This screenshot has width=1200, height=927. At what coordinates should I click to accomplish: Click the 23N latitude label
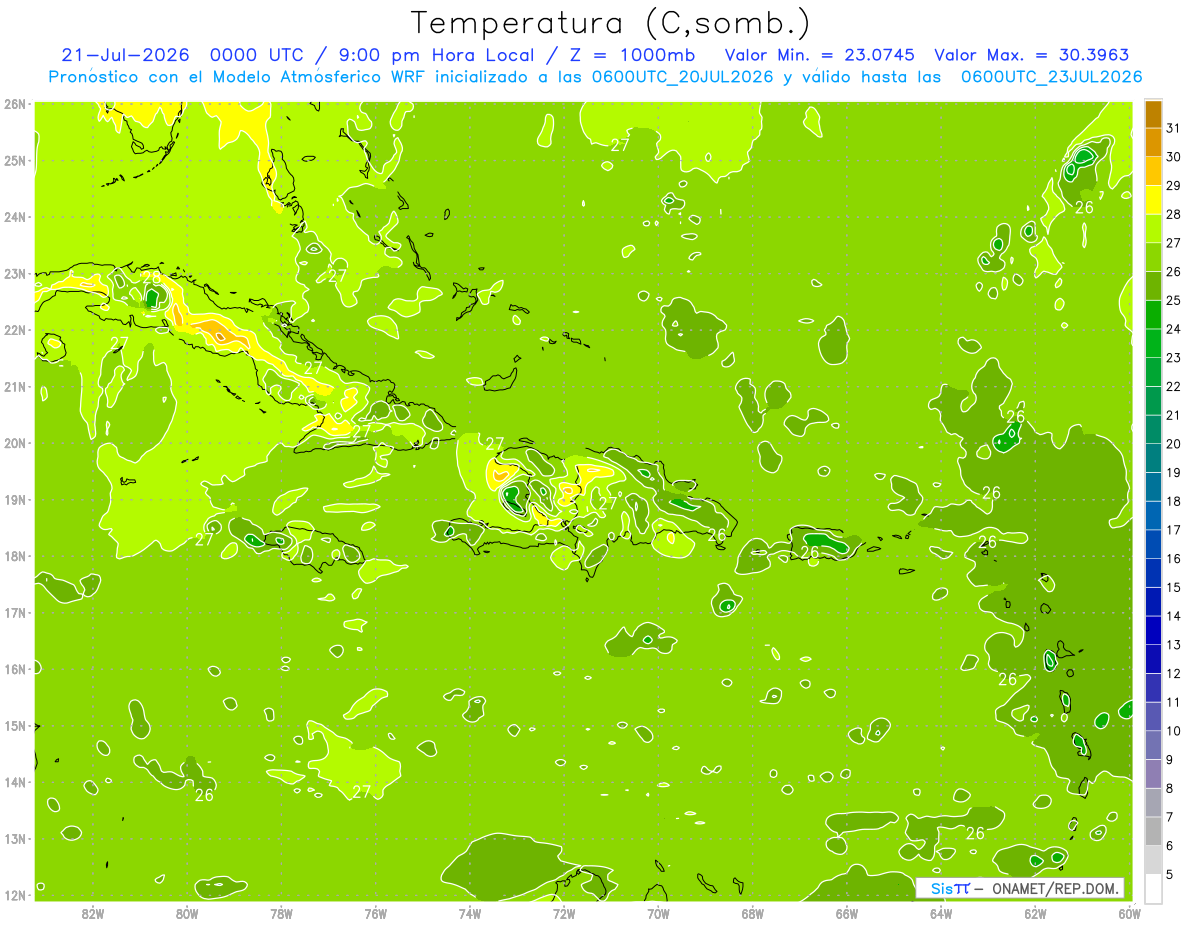point(15,273)
